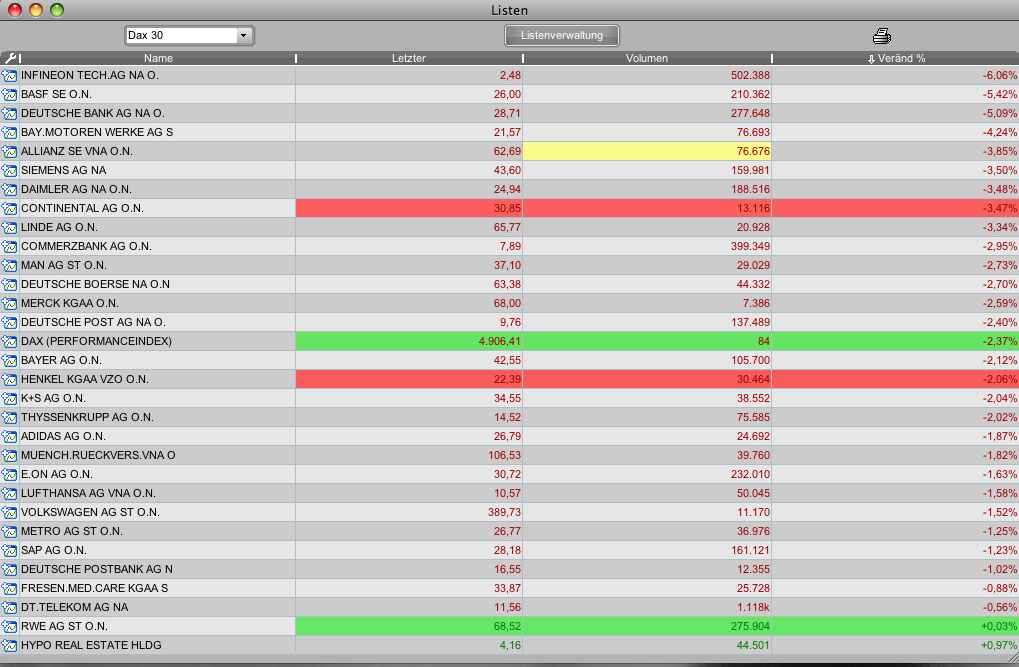This screenshot has width=1019, height=667.
Task: Open chart icon for MUENCH.RUECKVERS.VNA
Action: [10, 456]
